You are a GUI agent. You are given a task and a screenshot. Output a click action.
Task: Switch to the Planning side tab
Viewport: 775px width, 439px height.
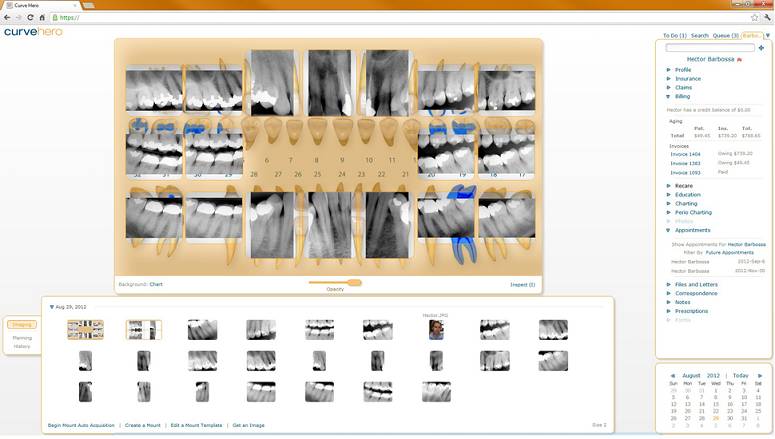[x=22, y=338]
